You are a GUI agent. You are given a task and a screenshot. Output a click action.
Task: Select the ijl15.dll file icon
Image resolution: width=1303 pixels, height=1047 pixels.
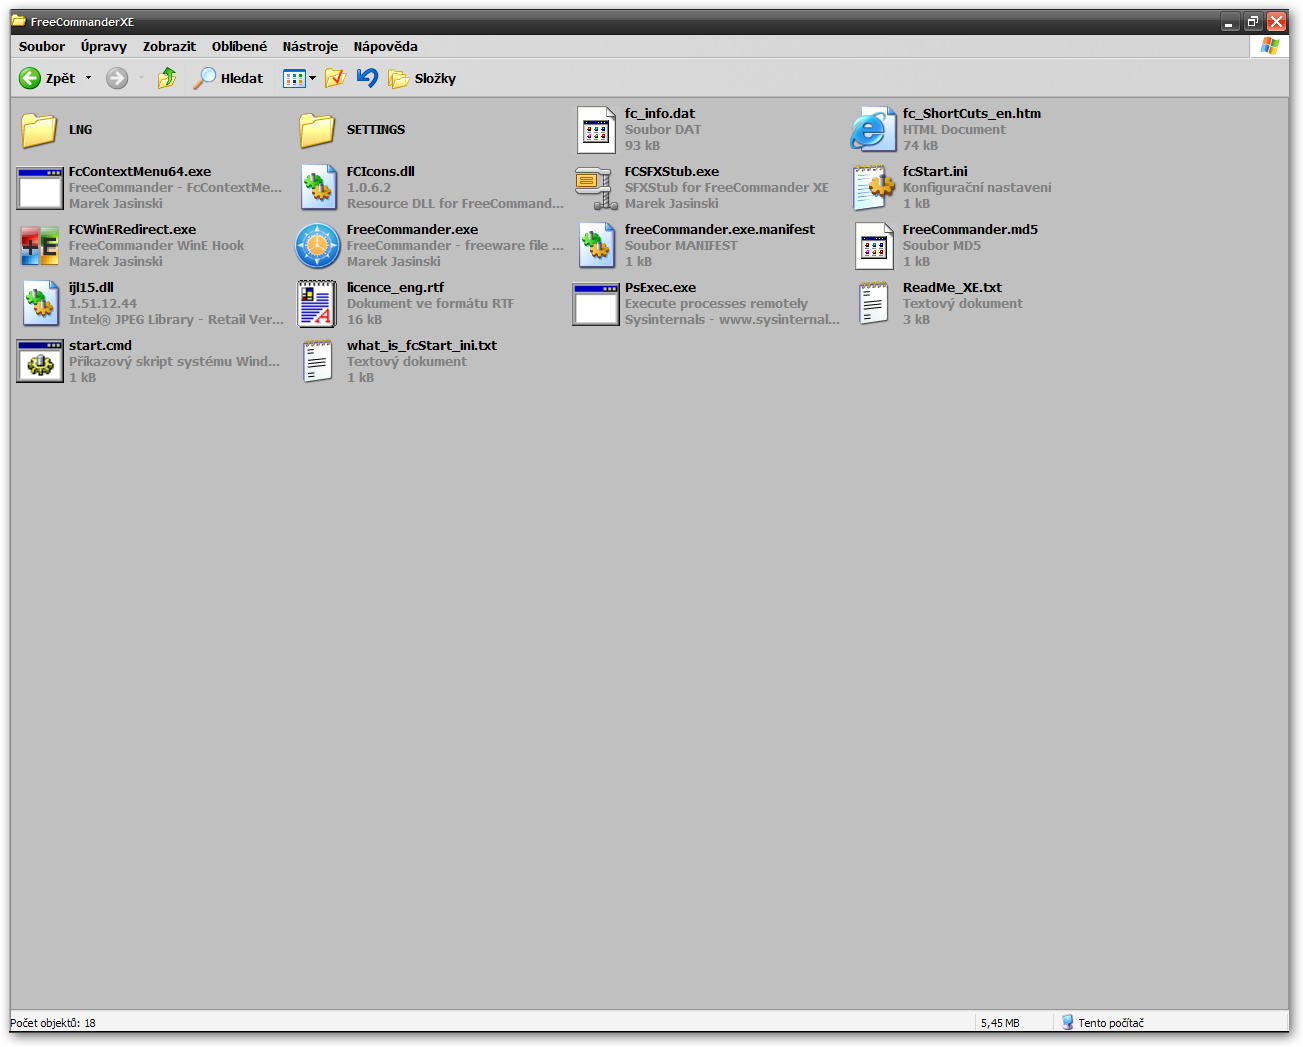(40, 304)
